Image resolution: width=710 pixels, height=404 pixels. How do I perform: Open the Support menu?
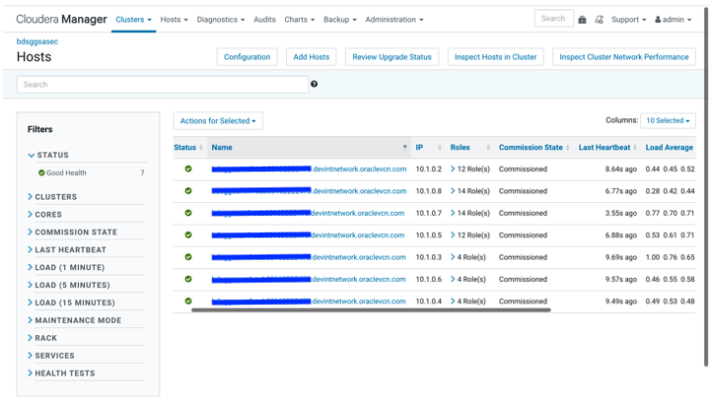tap(628, 19)
